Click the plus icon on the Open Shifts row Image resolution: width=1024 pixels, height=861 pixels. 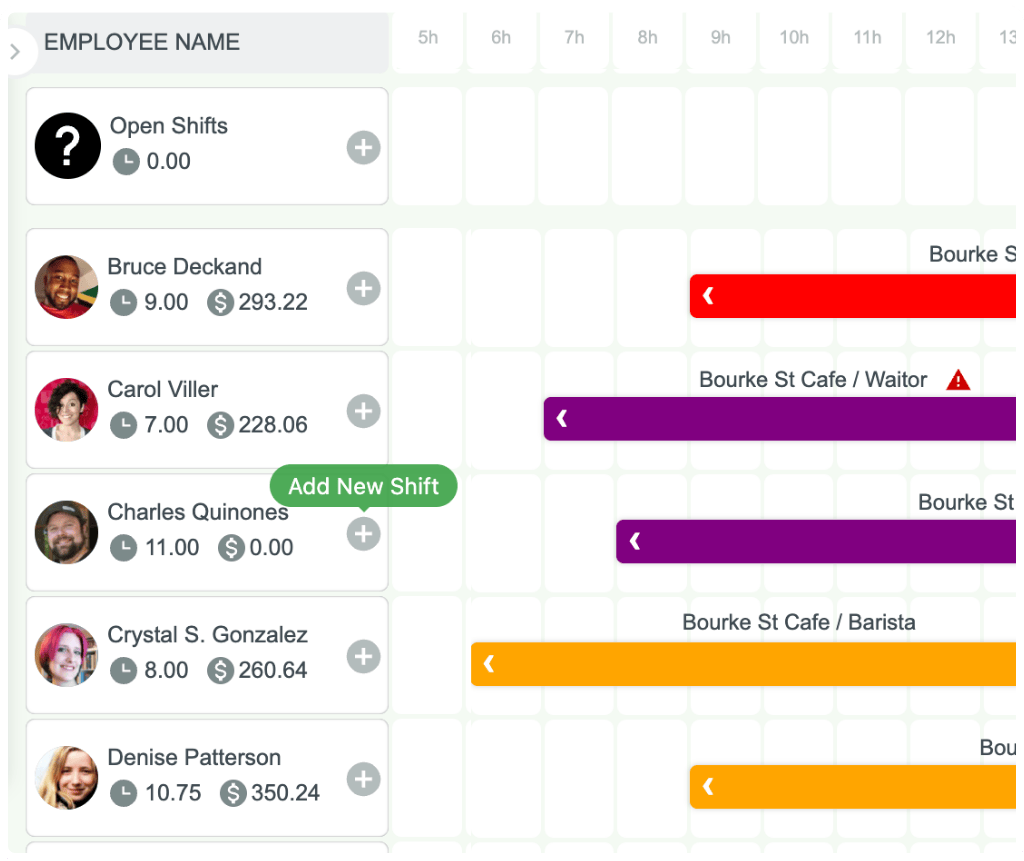(363, 147)
